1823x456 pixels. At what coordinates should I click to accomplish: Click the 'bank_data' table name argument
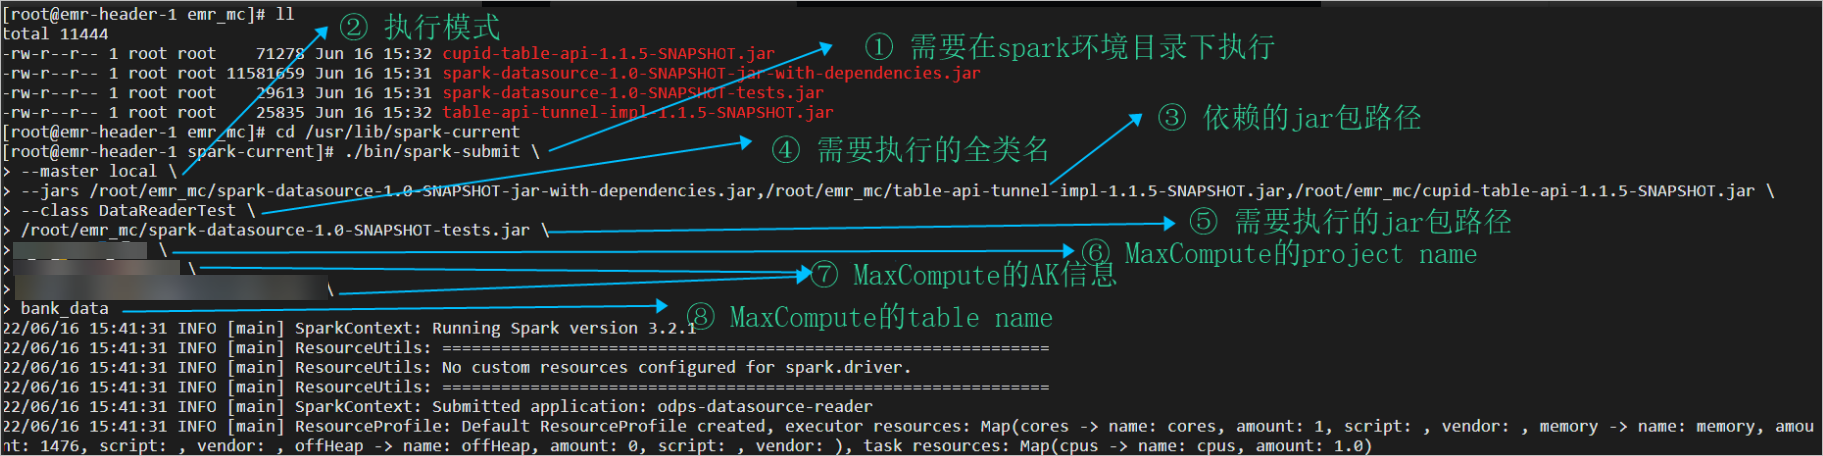(x=64, y=309)
